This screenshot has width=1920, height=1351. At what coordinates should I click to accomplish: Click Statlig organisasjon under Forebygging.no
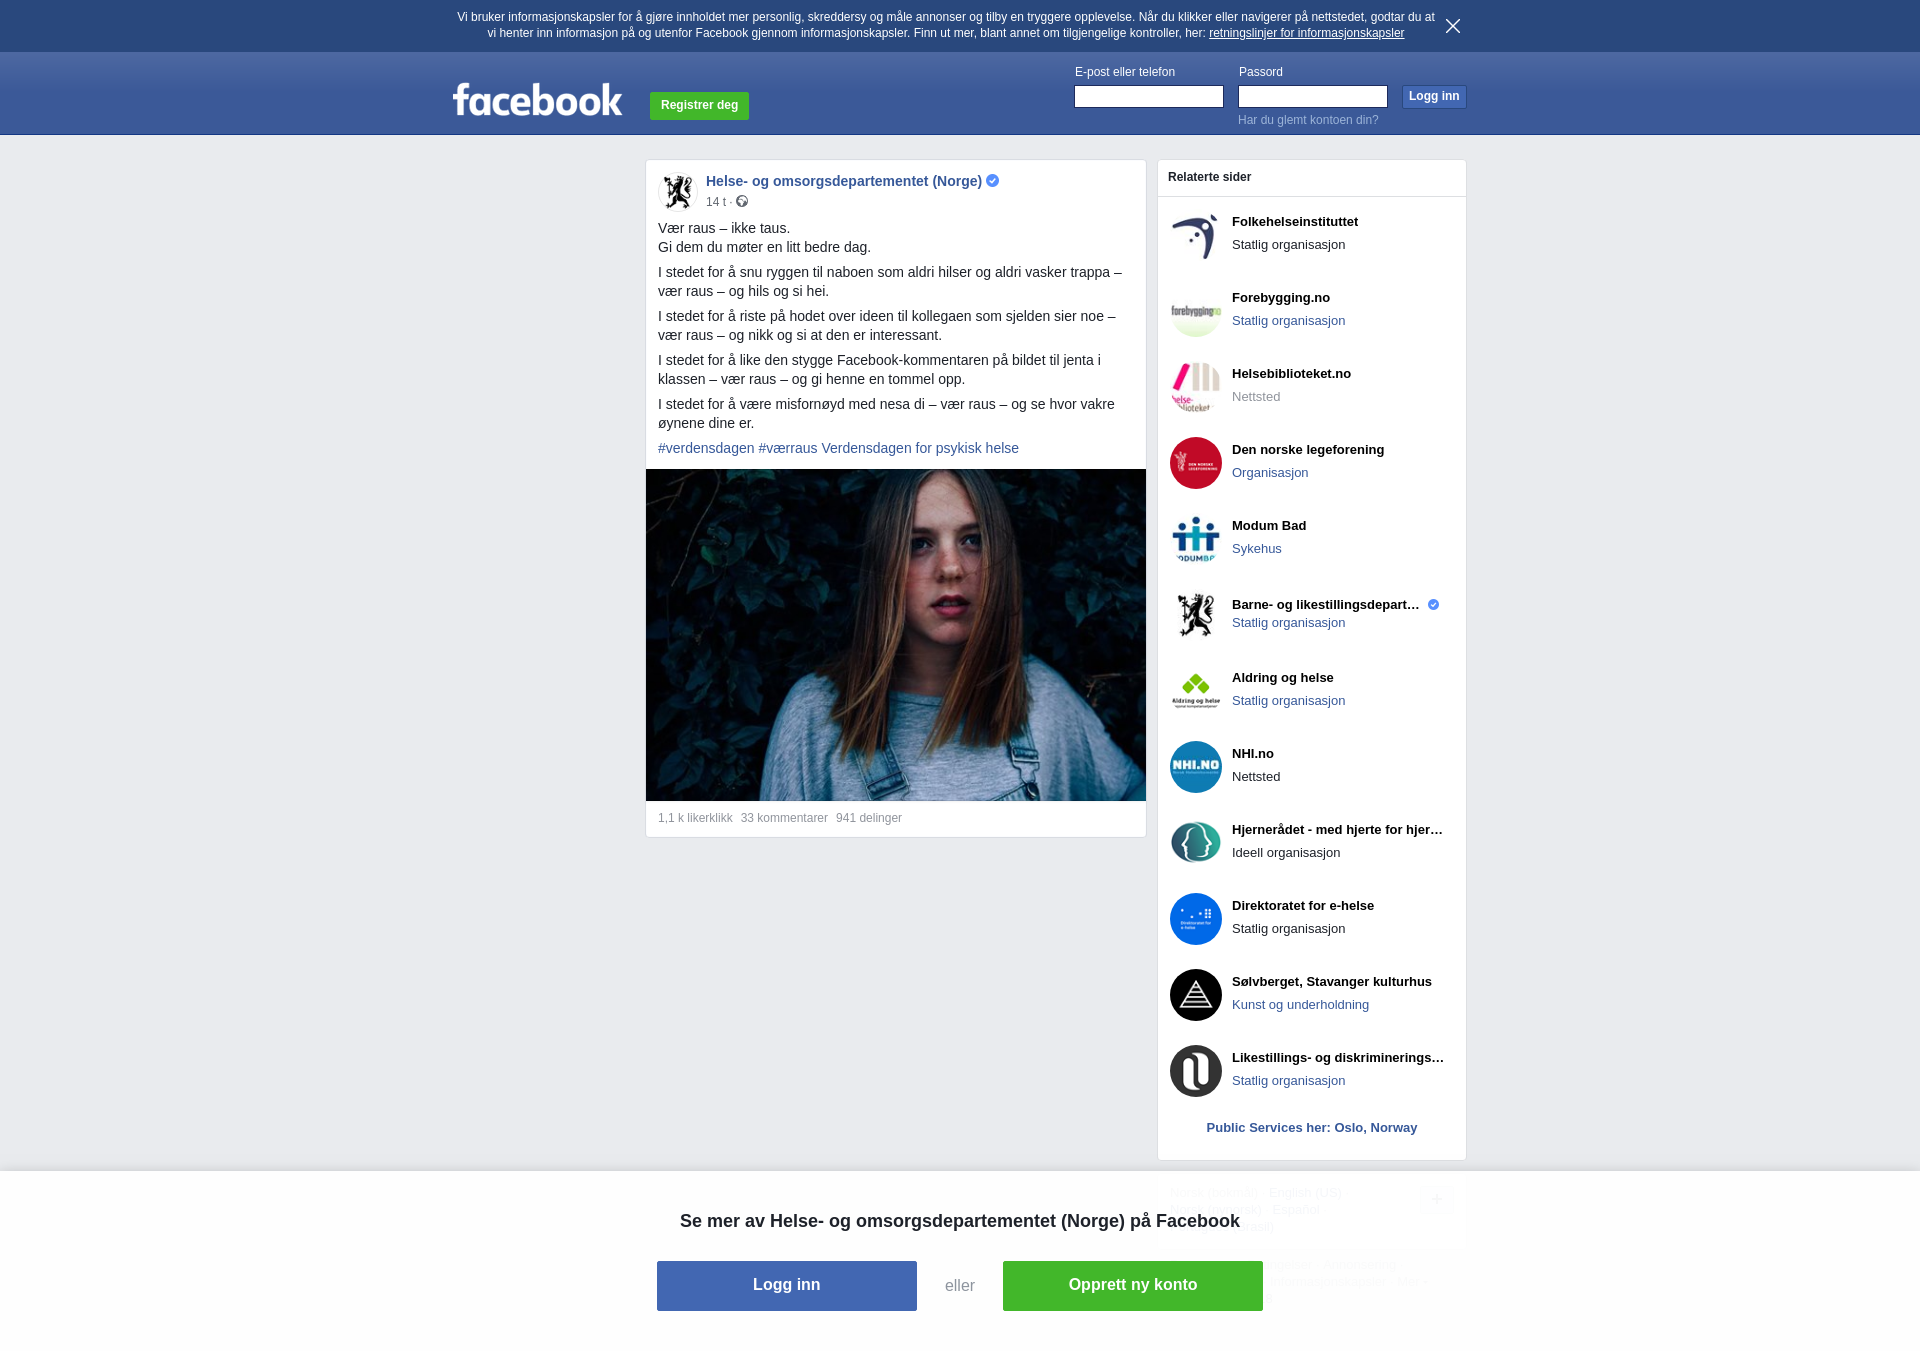(1288, 321)
